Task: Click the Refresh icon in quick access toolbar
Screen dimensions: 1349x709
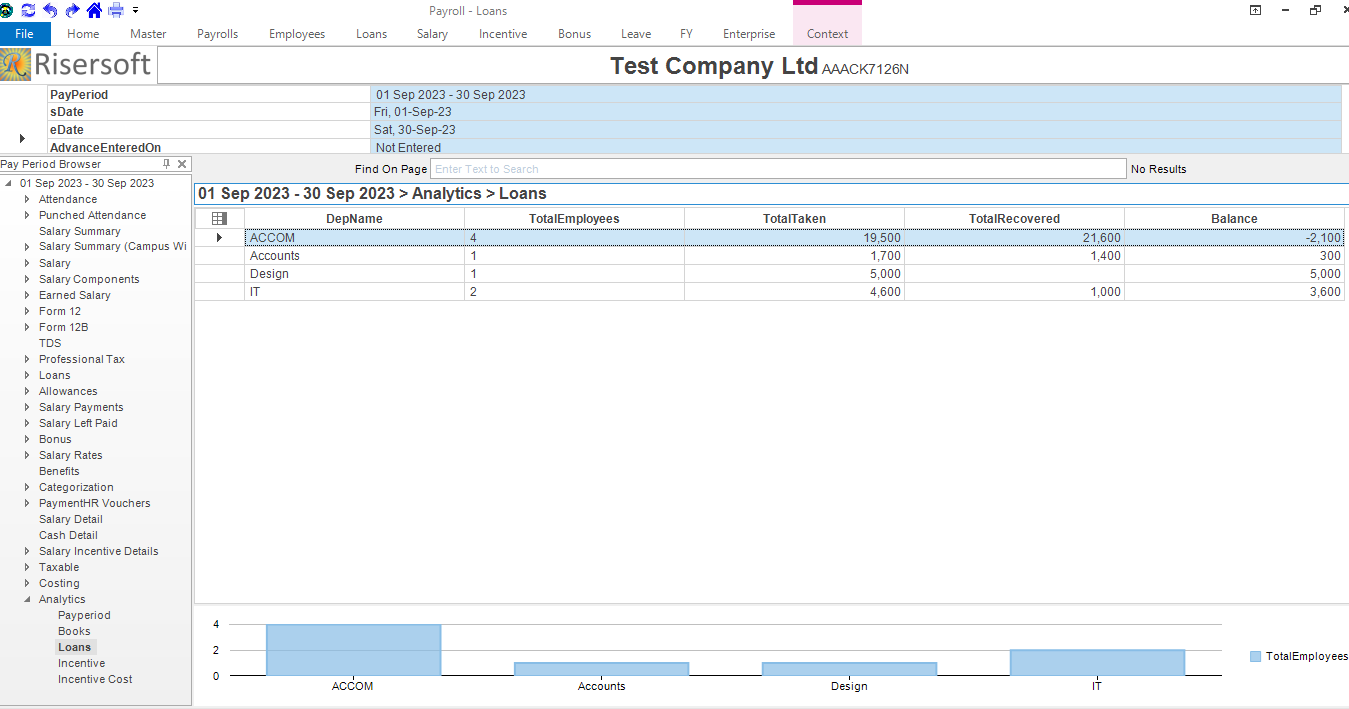Action: 28,10
